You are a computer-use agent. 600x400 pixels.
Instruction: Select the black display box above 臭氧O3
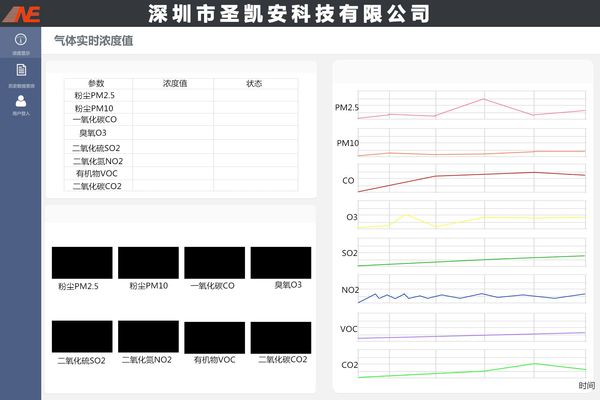[x=281, y=262]
